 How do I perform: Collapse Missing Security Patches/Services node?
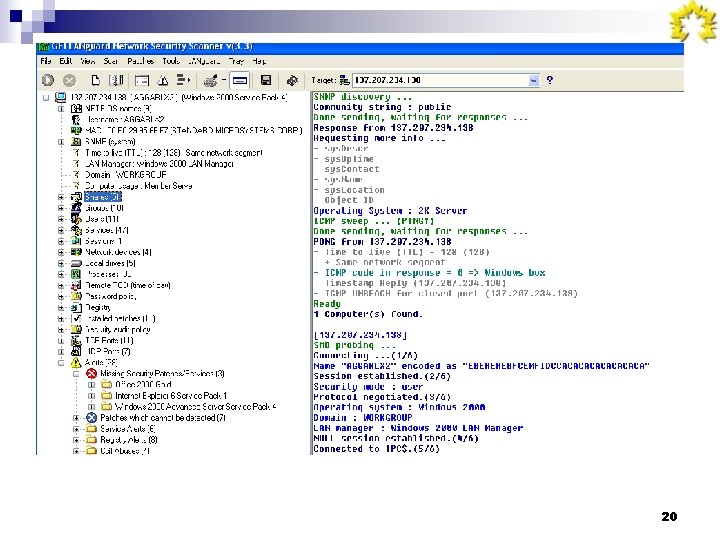point(76,374)
